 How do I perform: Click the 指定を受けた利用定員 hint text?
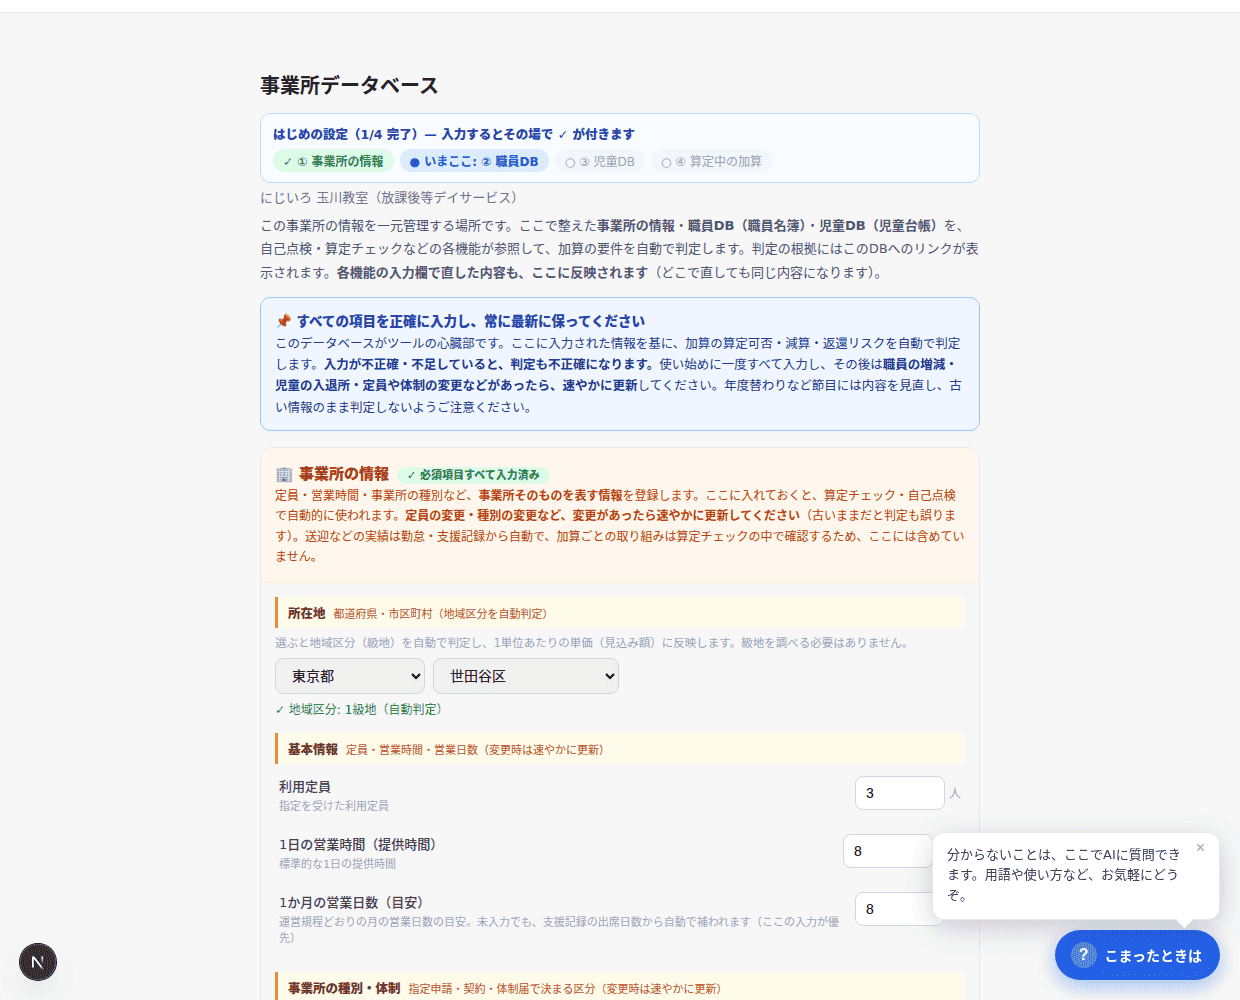(334, 806)
